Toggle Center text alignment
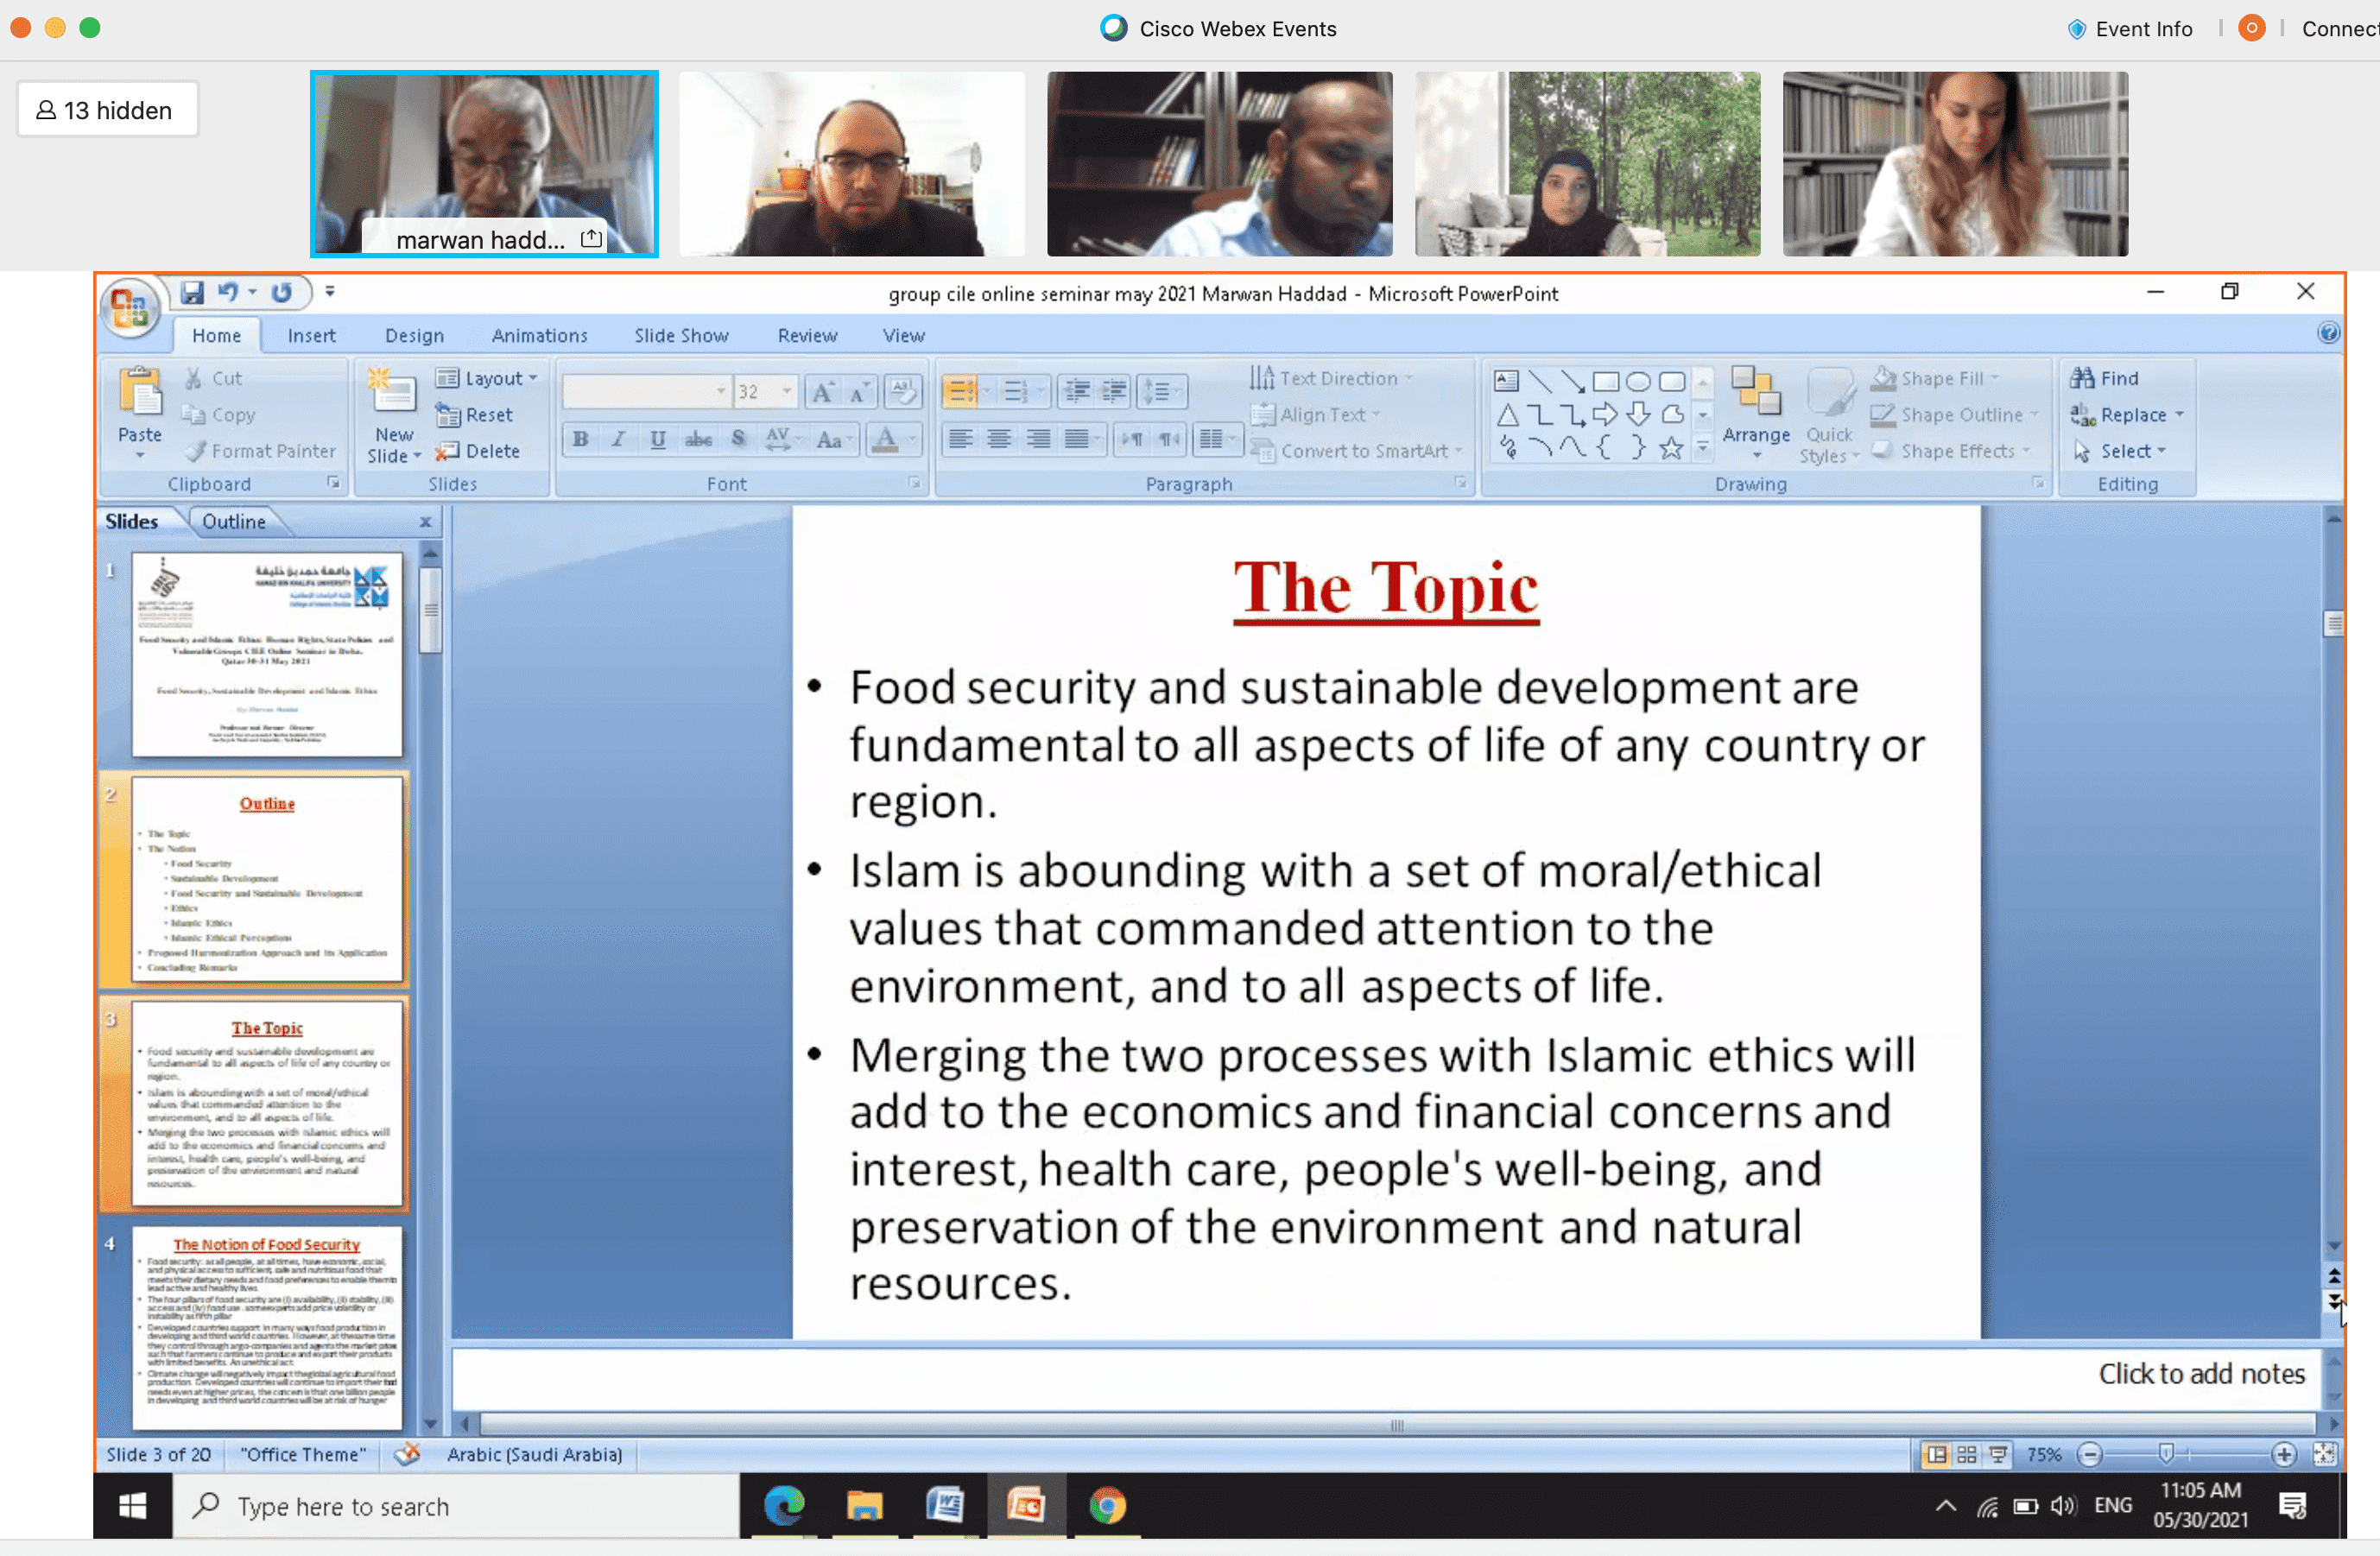This screenshot has height=1556, width=2380. (x=999, y=439)
